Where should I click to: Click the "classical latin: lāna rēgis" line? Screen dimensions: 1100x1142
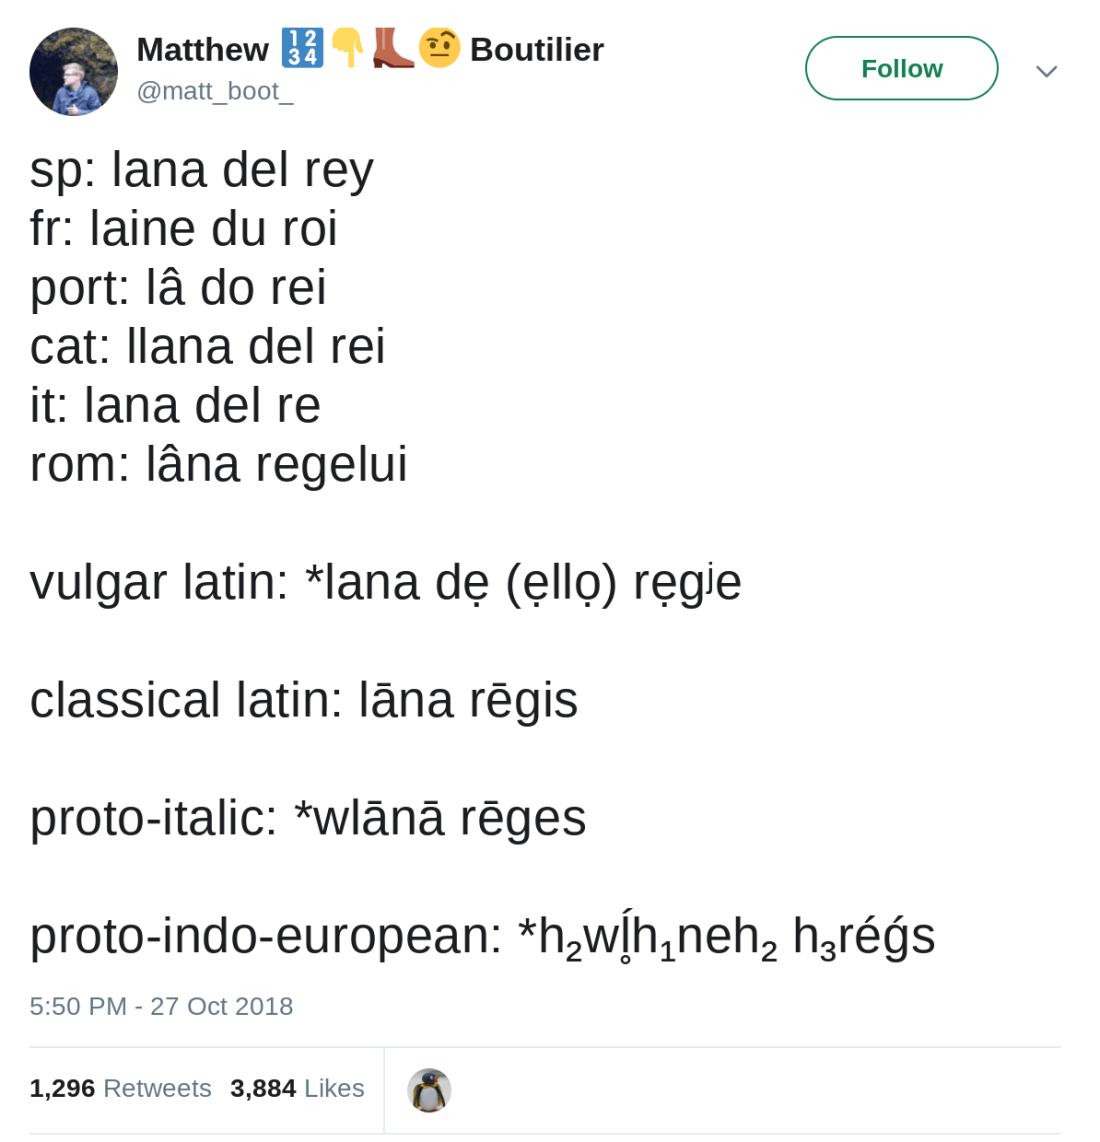(304, 700)
